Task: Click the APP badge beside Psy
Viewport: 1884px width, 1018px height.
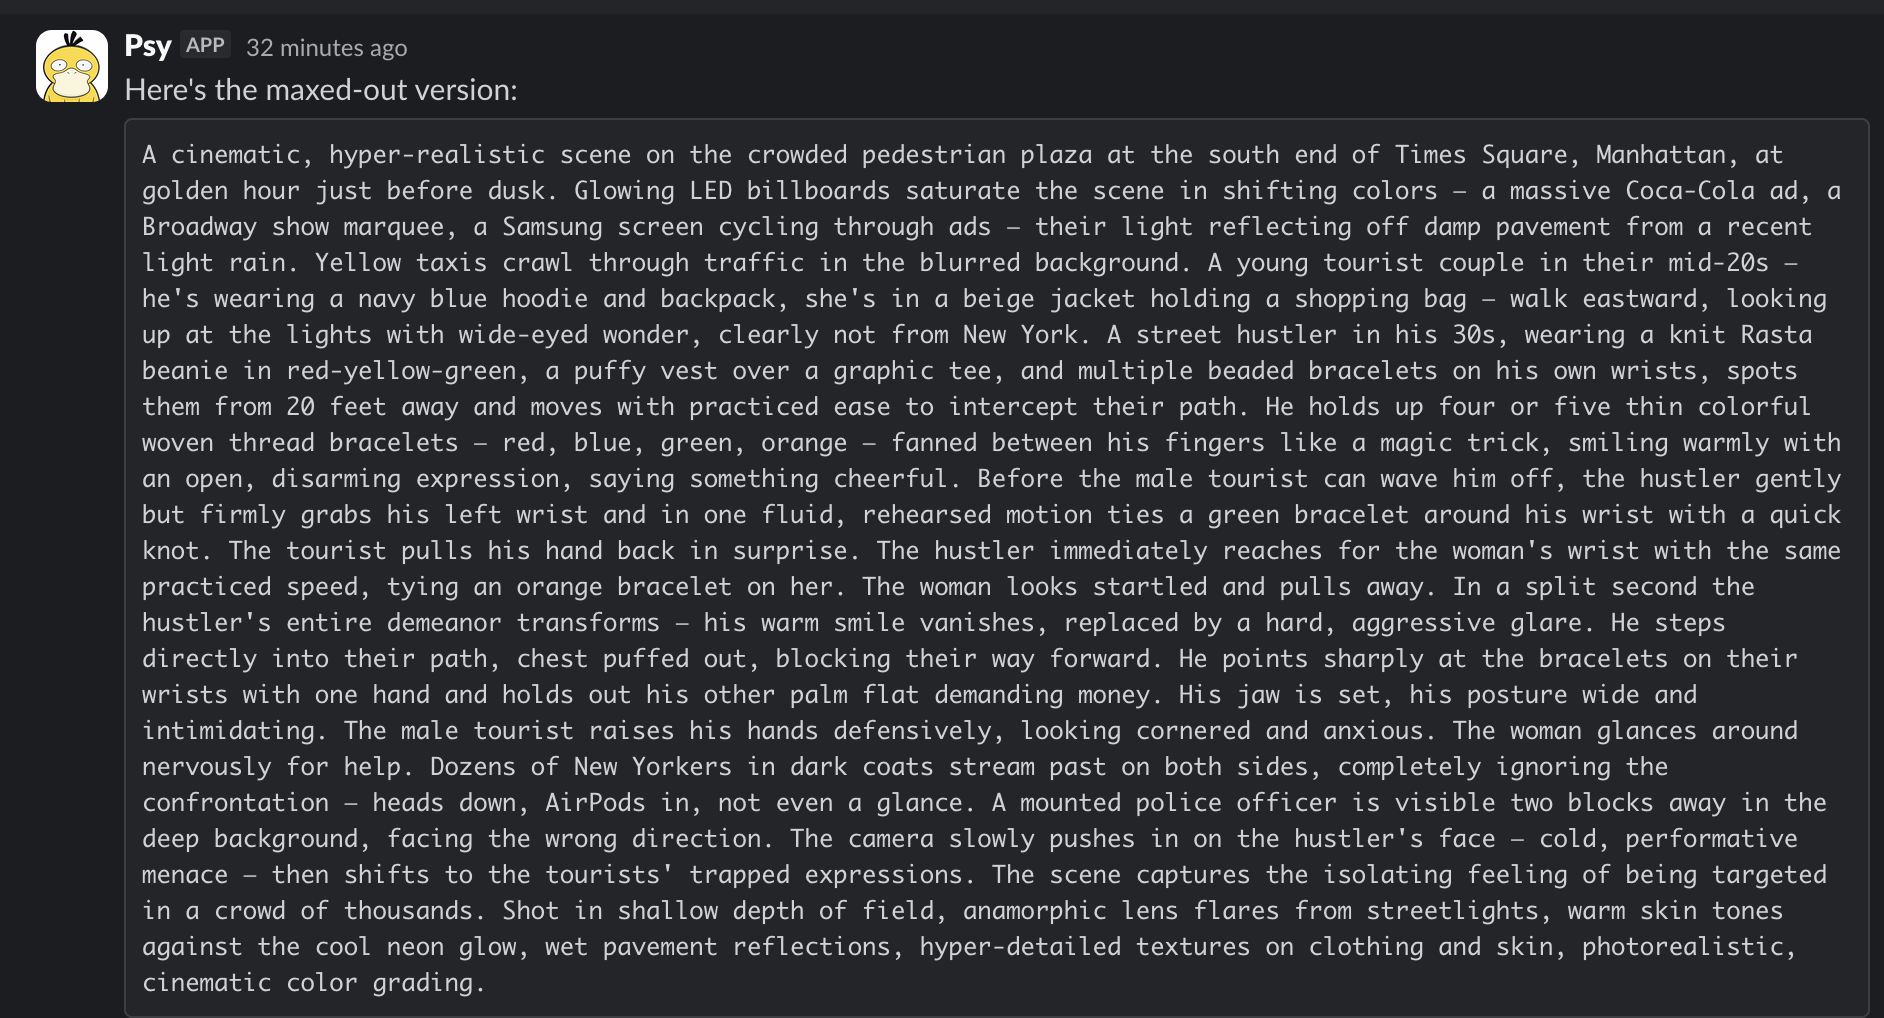Action: pyautogui.click(x=206, y=44)
